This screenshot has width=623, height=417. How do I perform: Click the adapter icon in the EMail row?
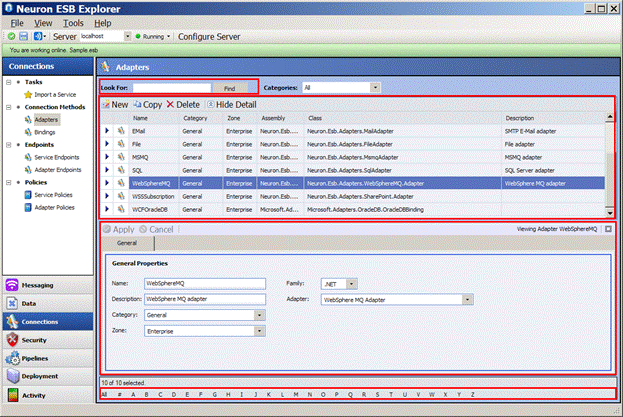pyautogui.click(x=121, y=131)
